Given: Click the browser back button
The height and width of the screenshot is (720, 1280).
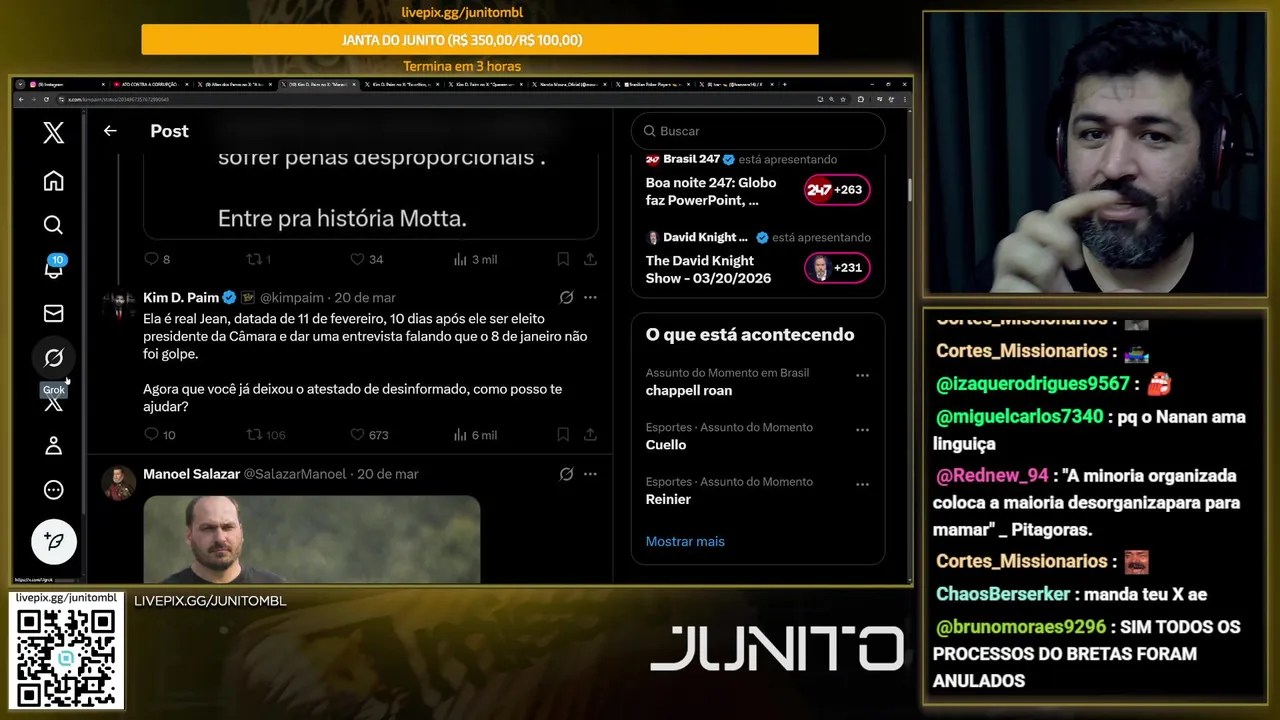Looking at the screenshot, I should point(21,99).
